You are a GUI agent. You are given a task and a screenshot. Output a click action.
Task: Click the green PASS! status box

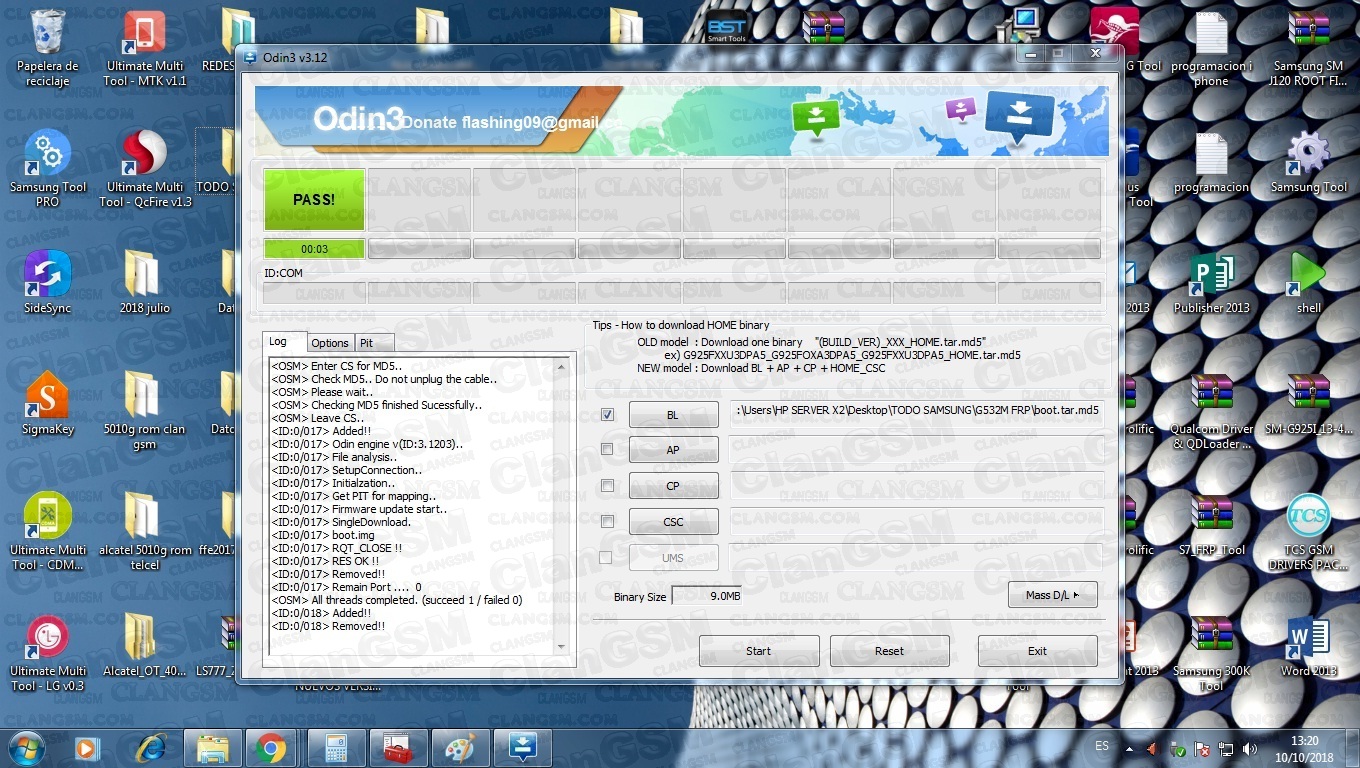(314, 199)
